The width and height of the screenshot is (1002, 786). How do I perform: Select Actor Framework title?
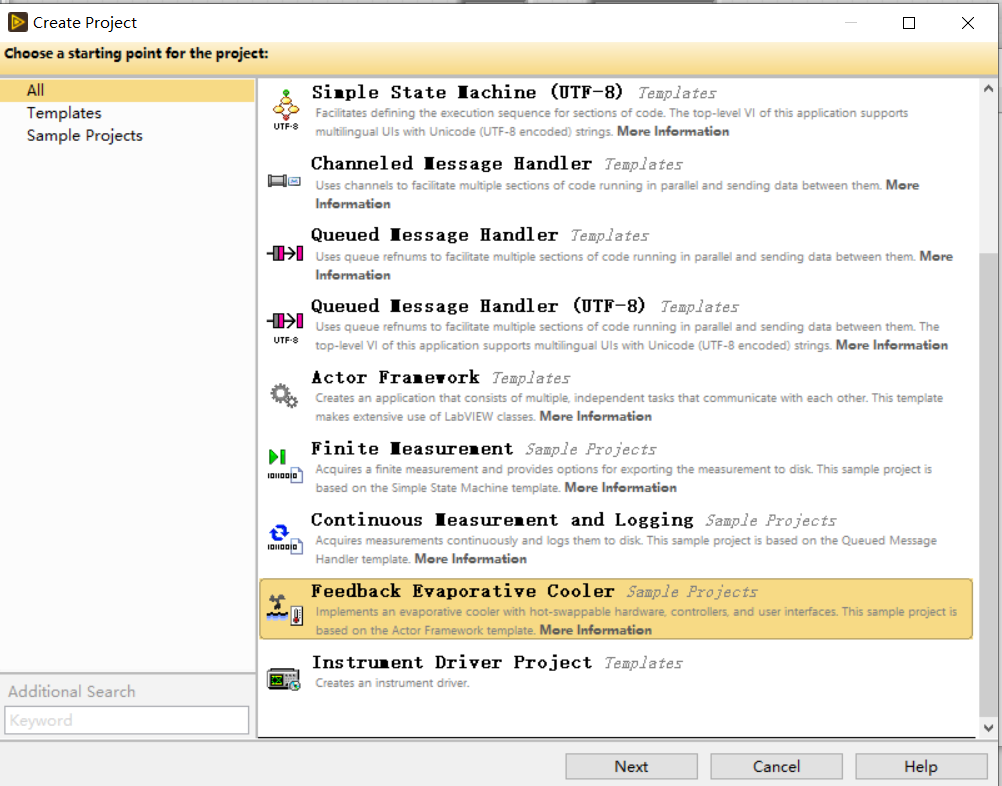click(x=396, y=378)
